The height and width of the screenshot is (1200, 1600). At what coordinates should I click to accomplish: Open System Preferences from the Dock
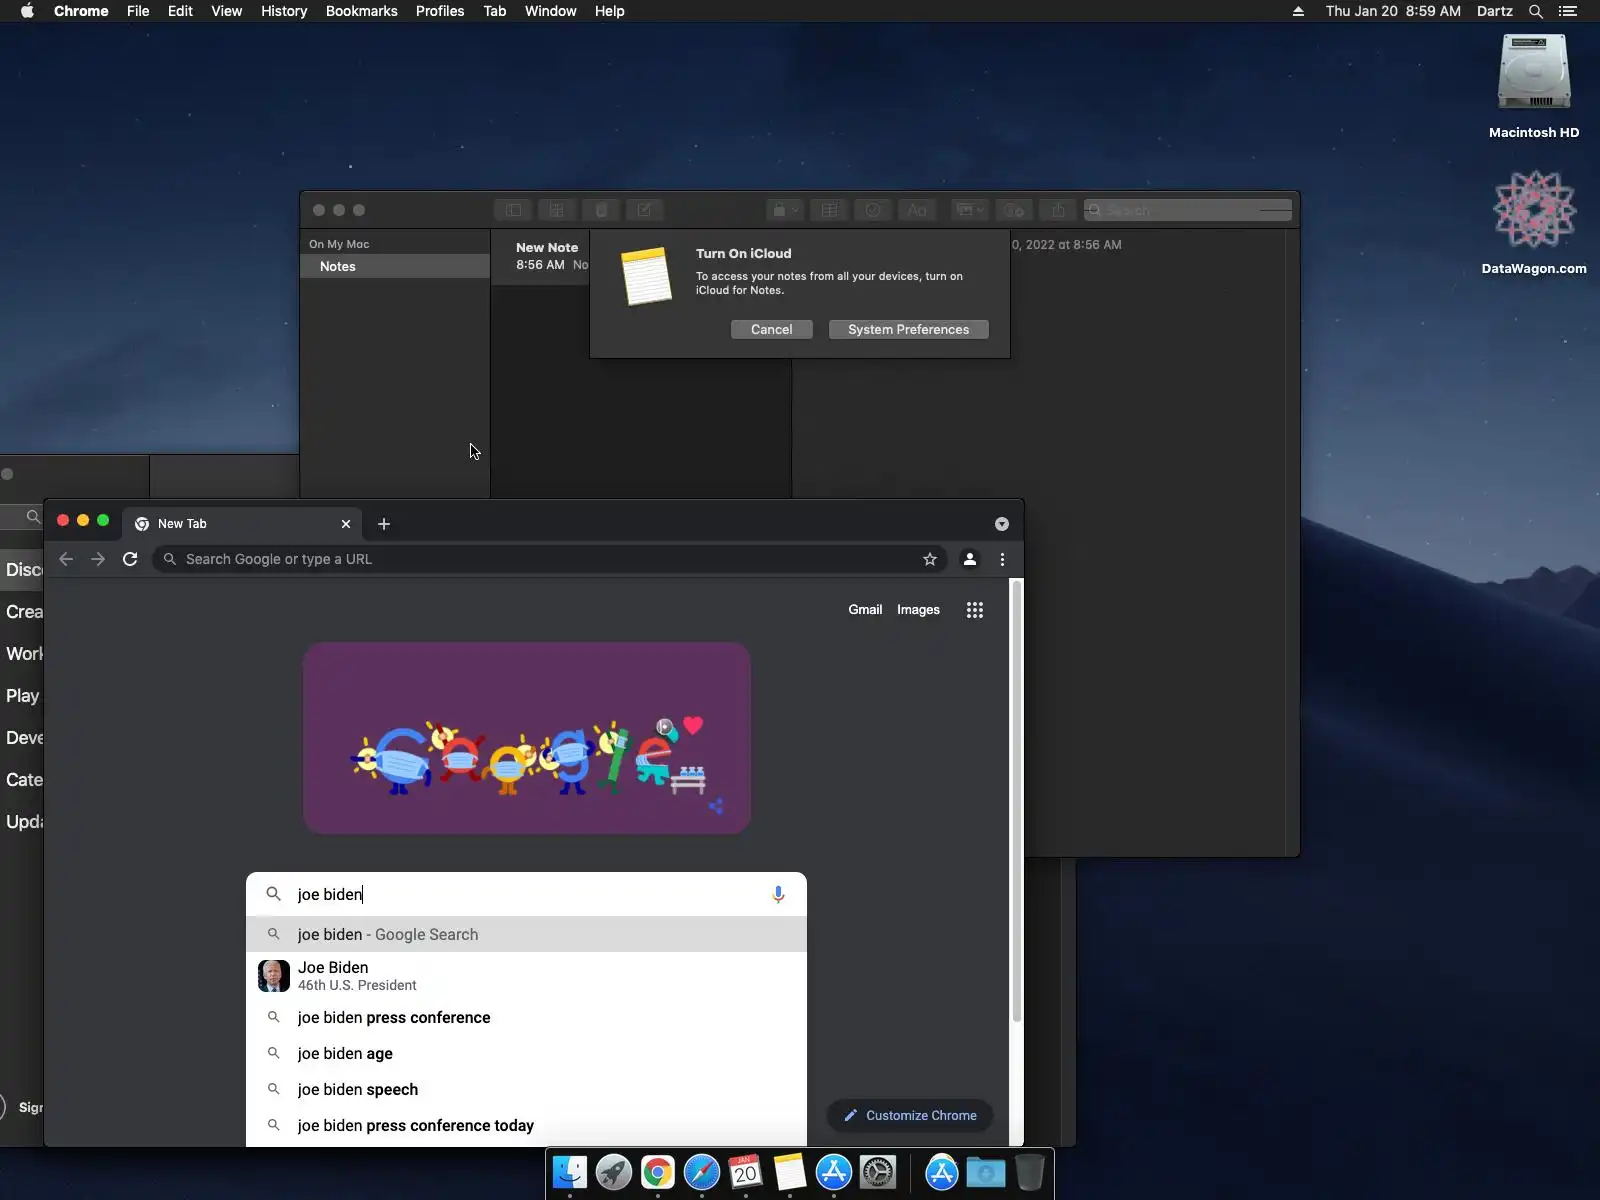tap(878, 1172)
